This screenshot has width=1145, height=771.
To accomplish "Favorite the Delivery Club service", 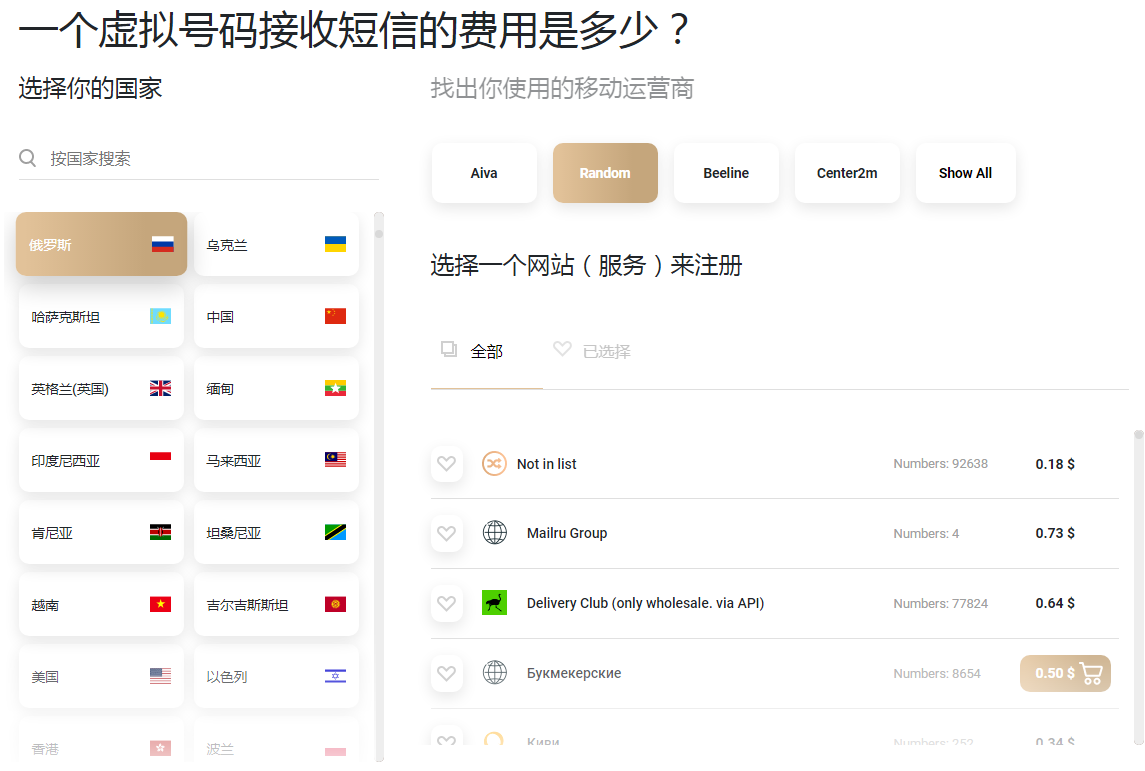I will click(447, 603).
